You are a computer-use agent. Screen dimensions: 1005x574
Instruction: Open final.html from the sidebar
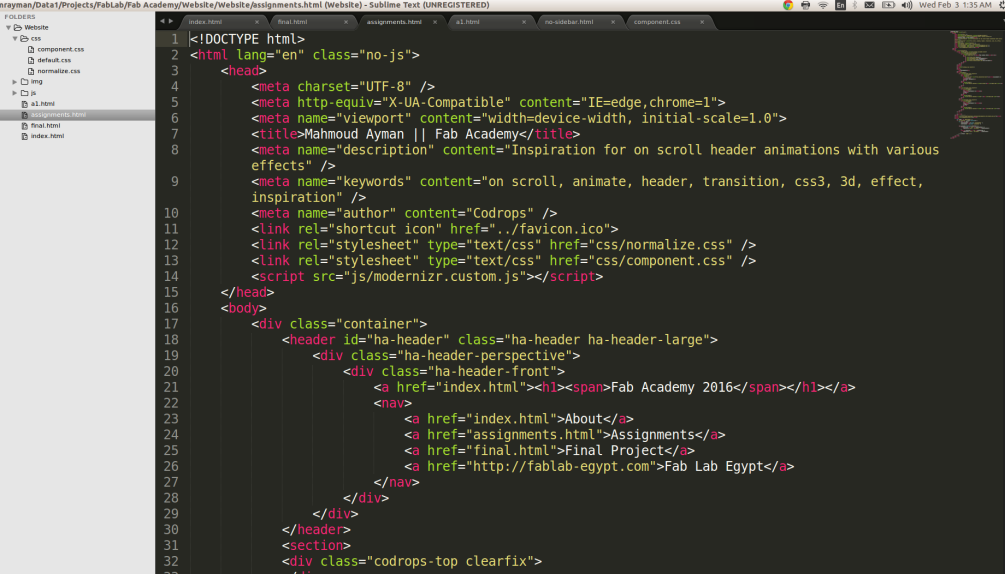46,126
